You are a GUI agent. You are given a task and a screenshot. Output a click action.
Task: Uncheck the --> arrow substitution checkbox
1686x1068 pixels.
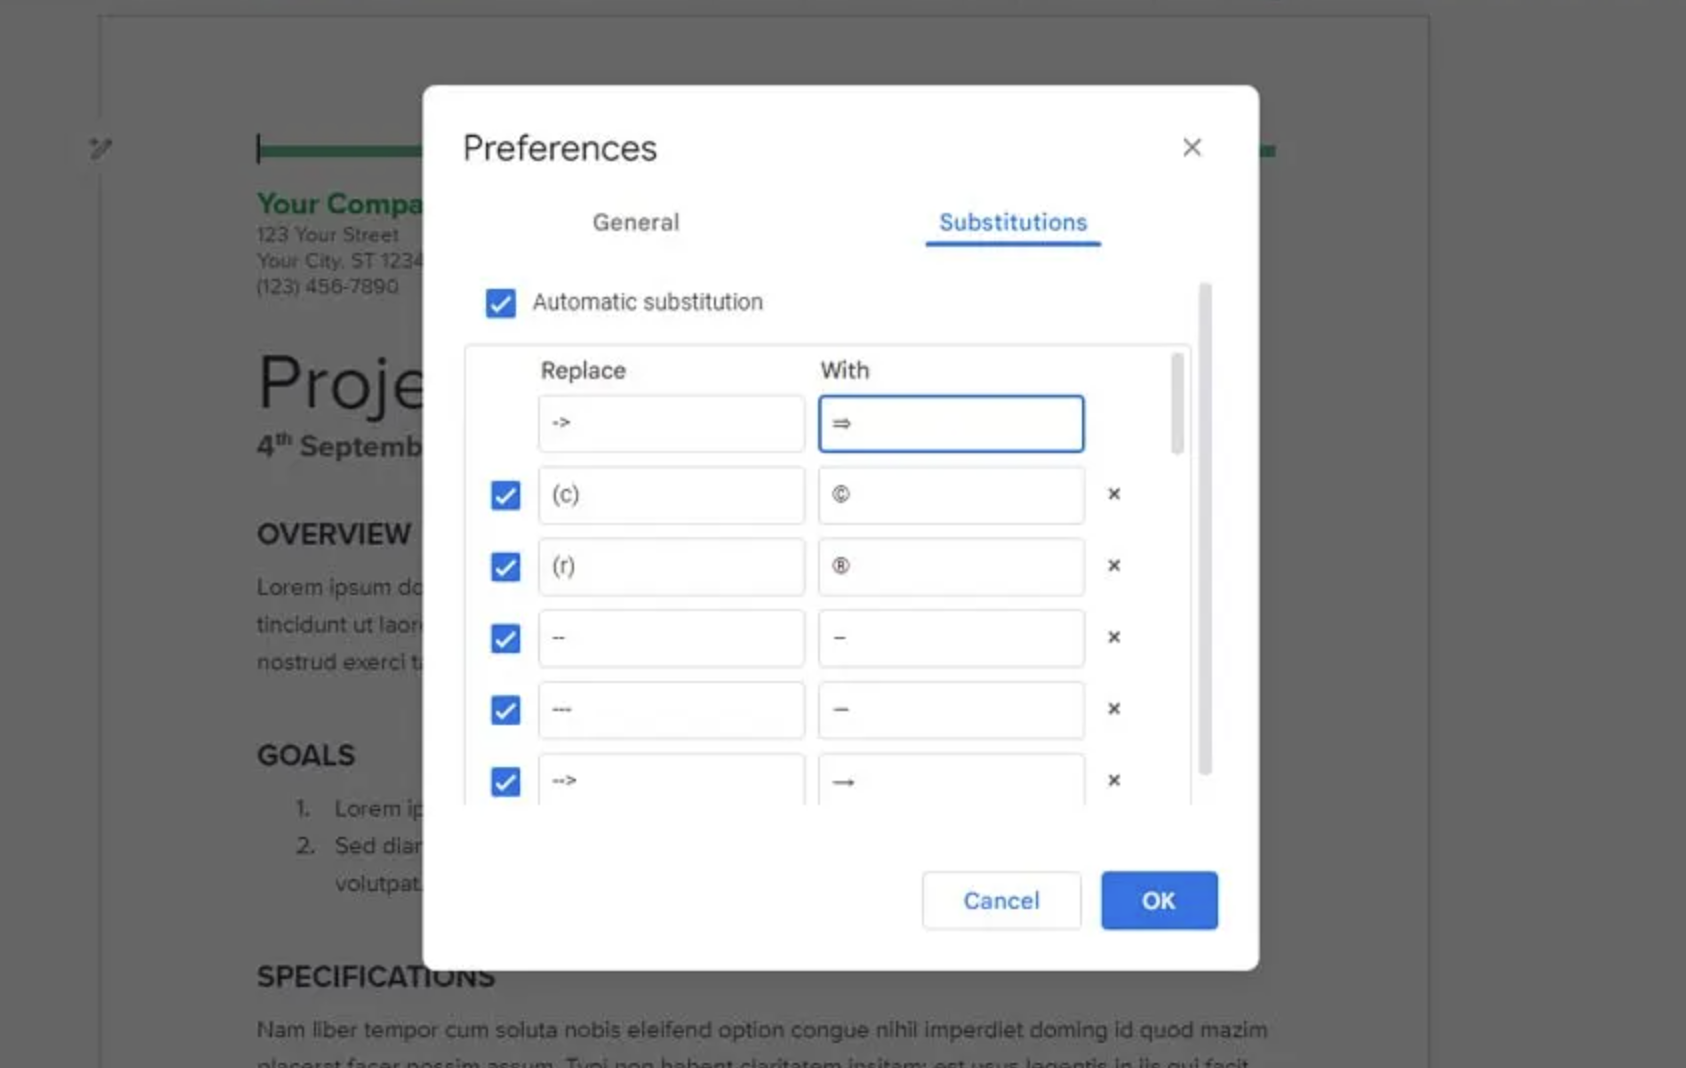tap(505, 781)
